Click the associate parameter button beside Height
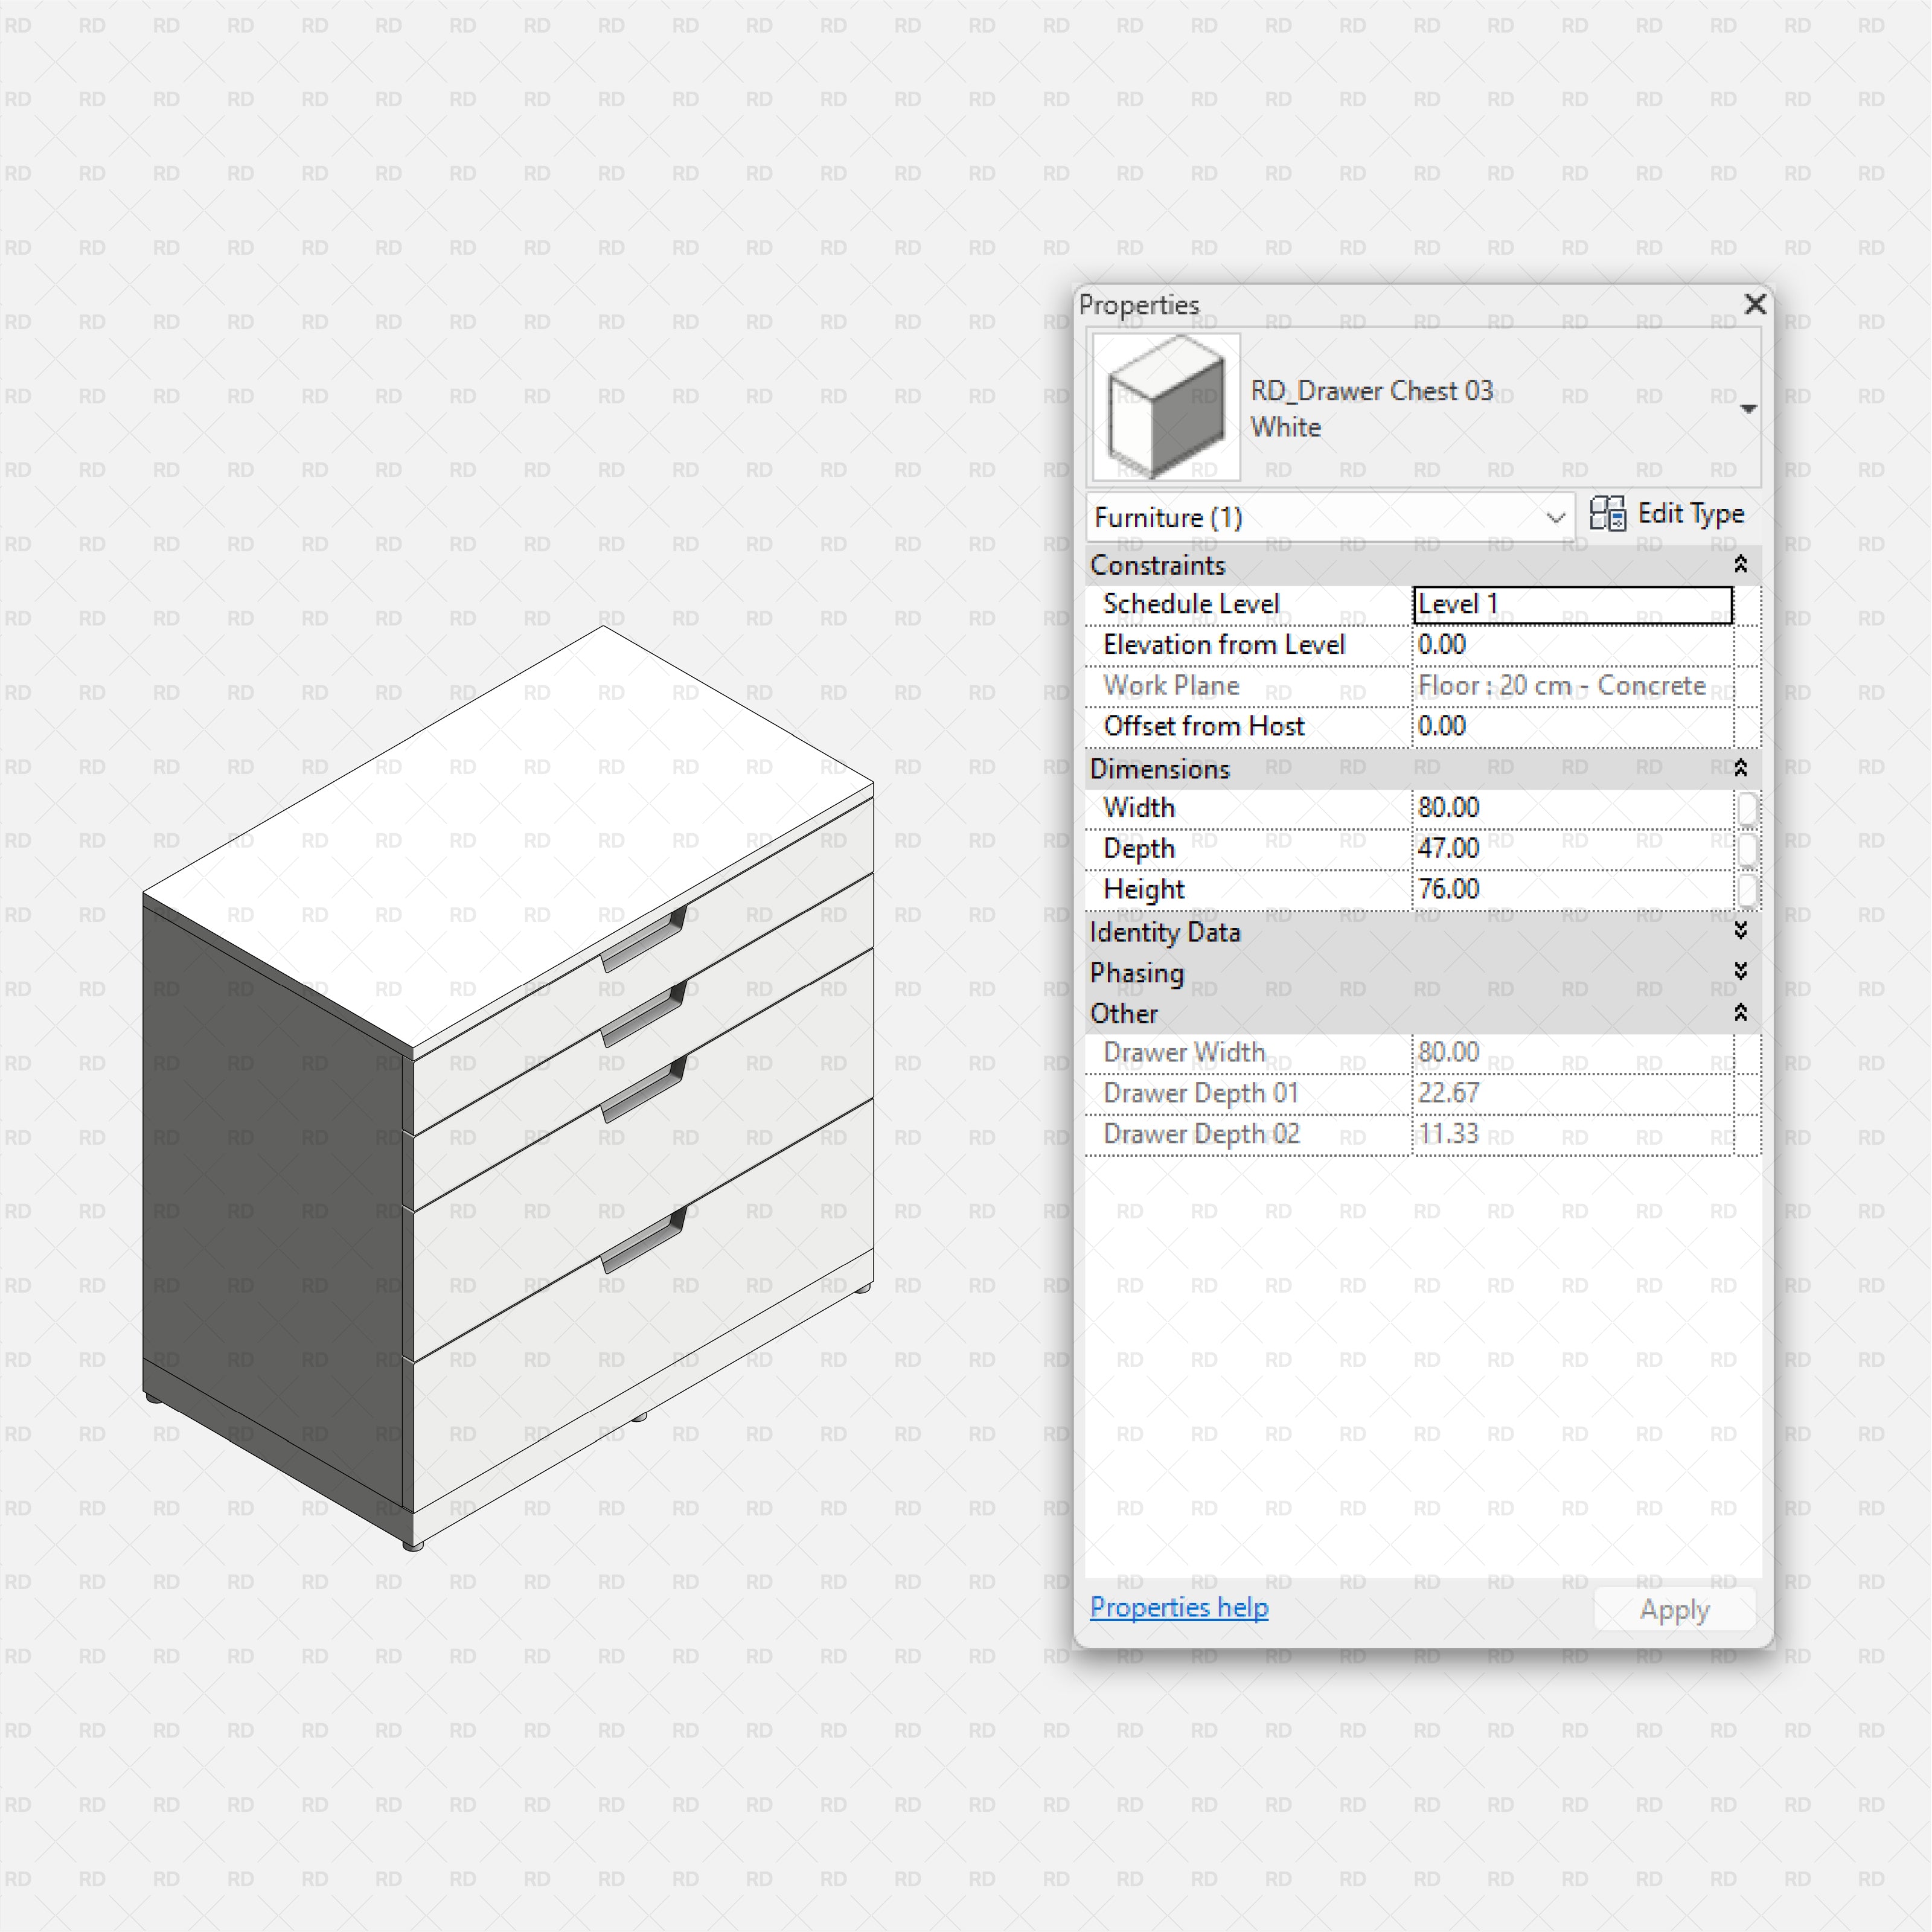Screen dimensions: 1932x1932 coord(1748,890)
